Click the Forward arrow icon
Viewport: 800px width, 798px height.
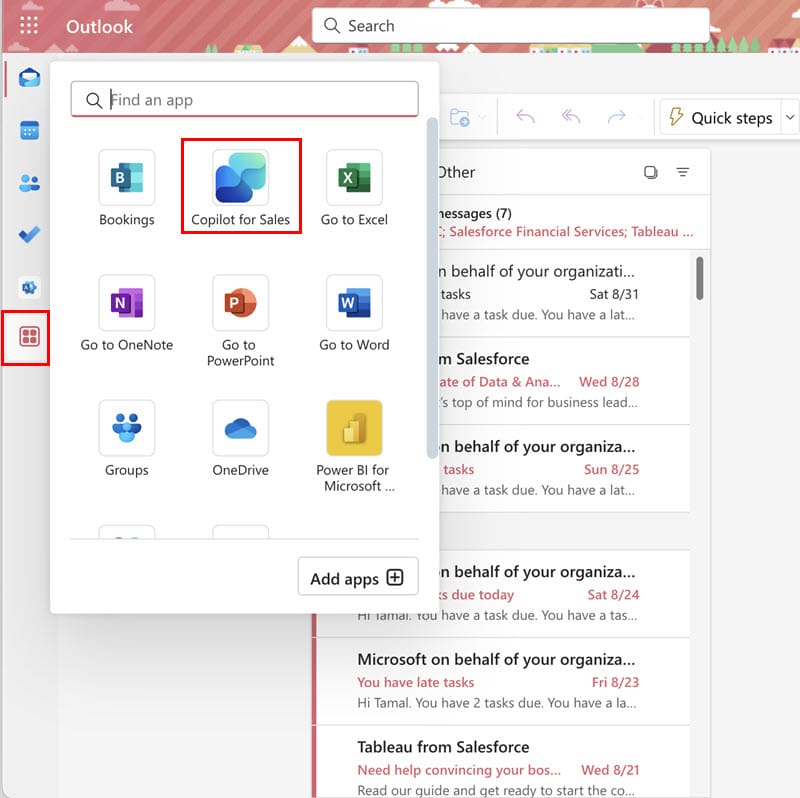point(616,117)
